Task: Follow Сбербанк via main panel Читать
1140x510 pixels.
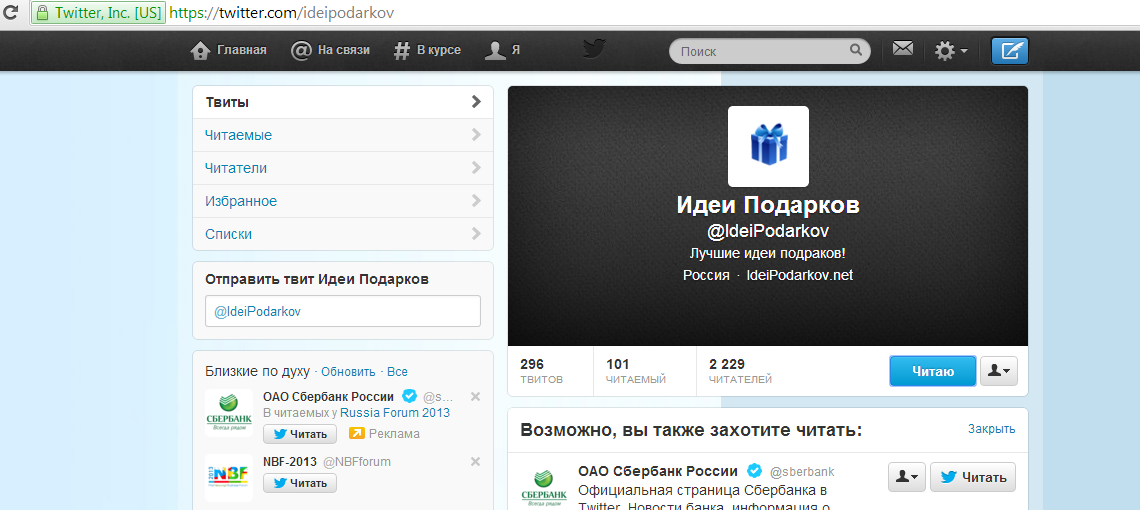Action: tap(973, 477)
